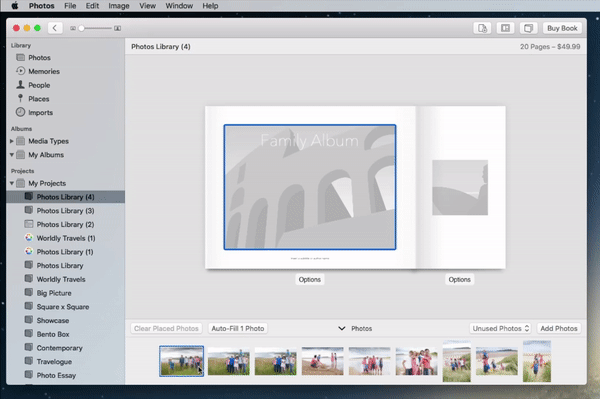Select the third photo thumbnail in tray
This screenshot has height=399, width=600.
click(x=276, y=361)
